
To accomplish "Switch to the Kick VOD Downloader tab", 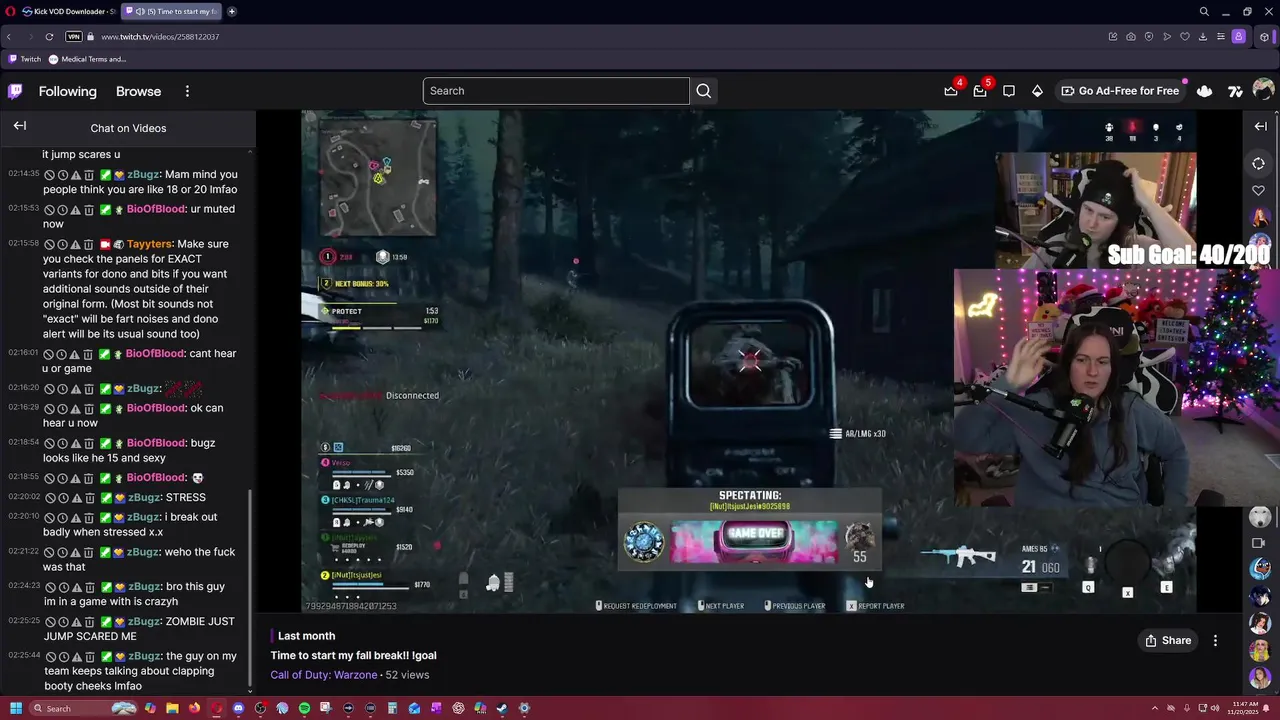I will [68, 12].
